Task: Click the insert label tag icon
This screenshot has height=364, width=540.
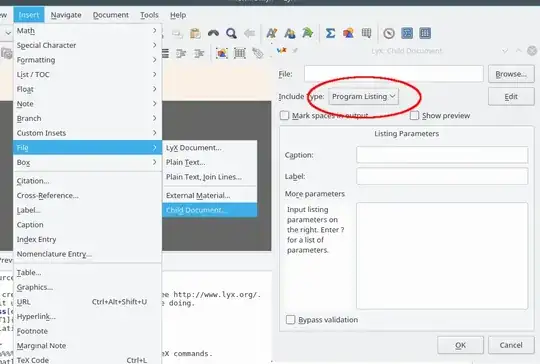Action: point(258,53)
